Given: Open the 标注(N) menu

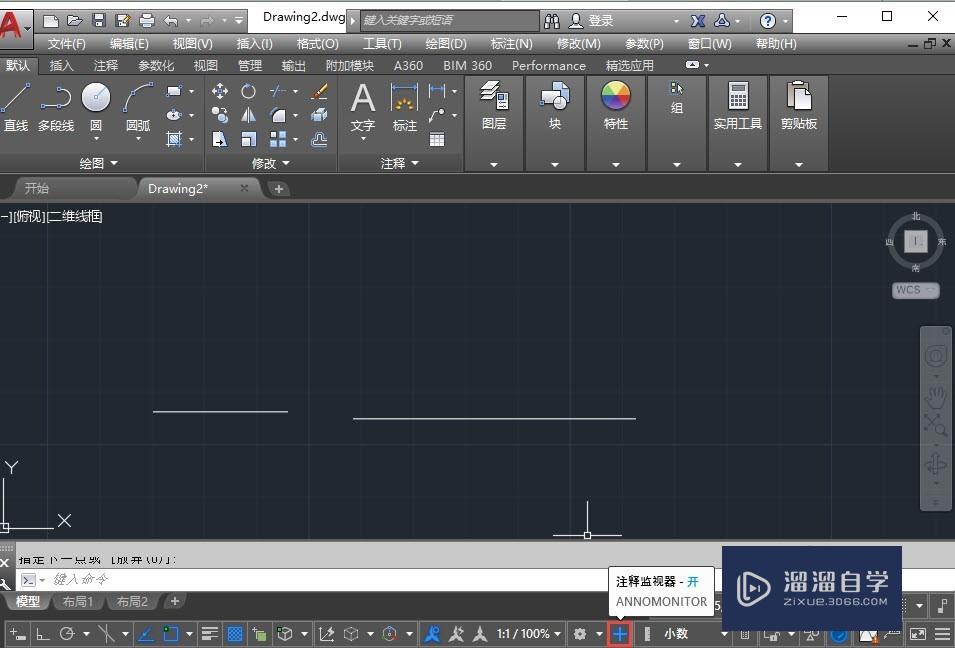Looking at the screenshot, I should 512,44.
